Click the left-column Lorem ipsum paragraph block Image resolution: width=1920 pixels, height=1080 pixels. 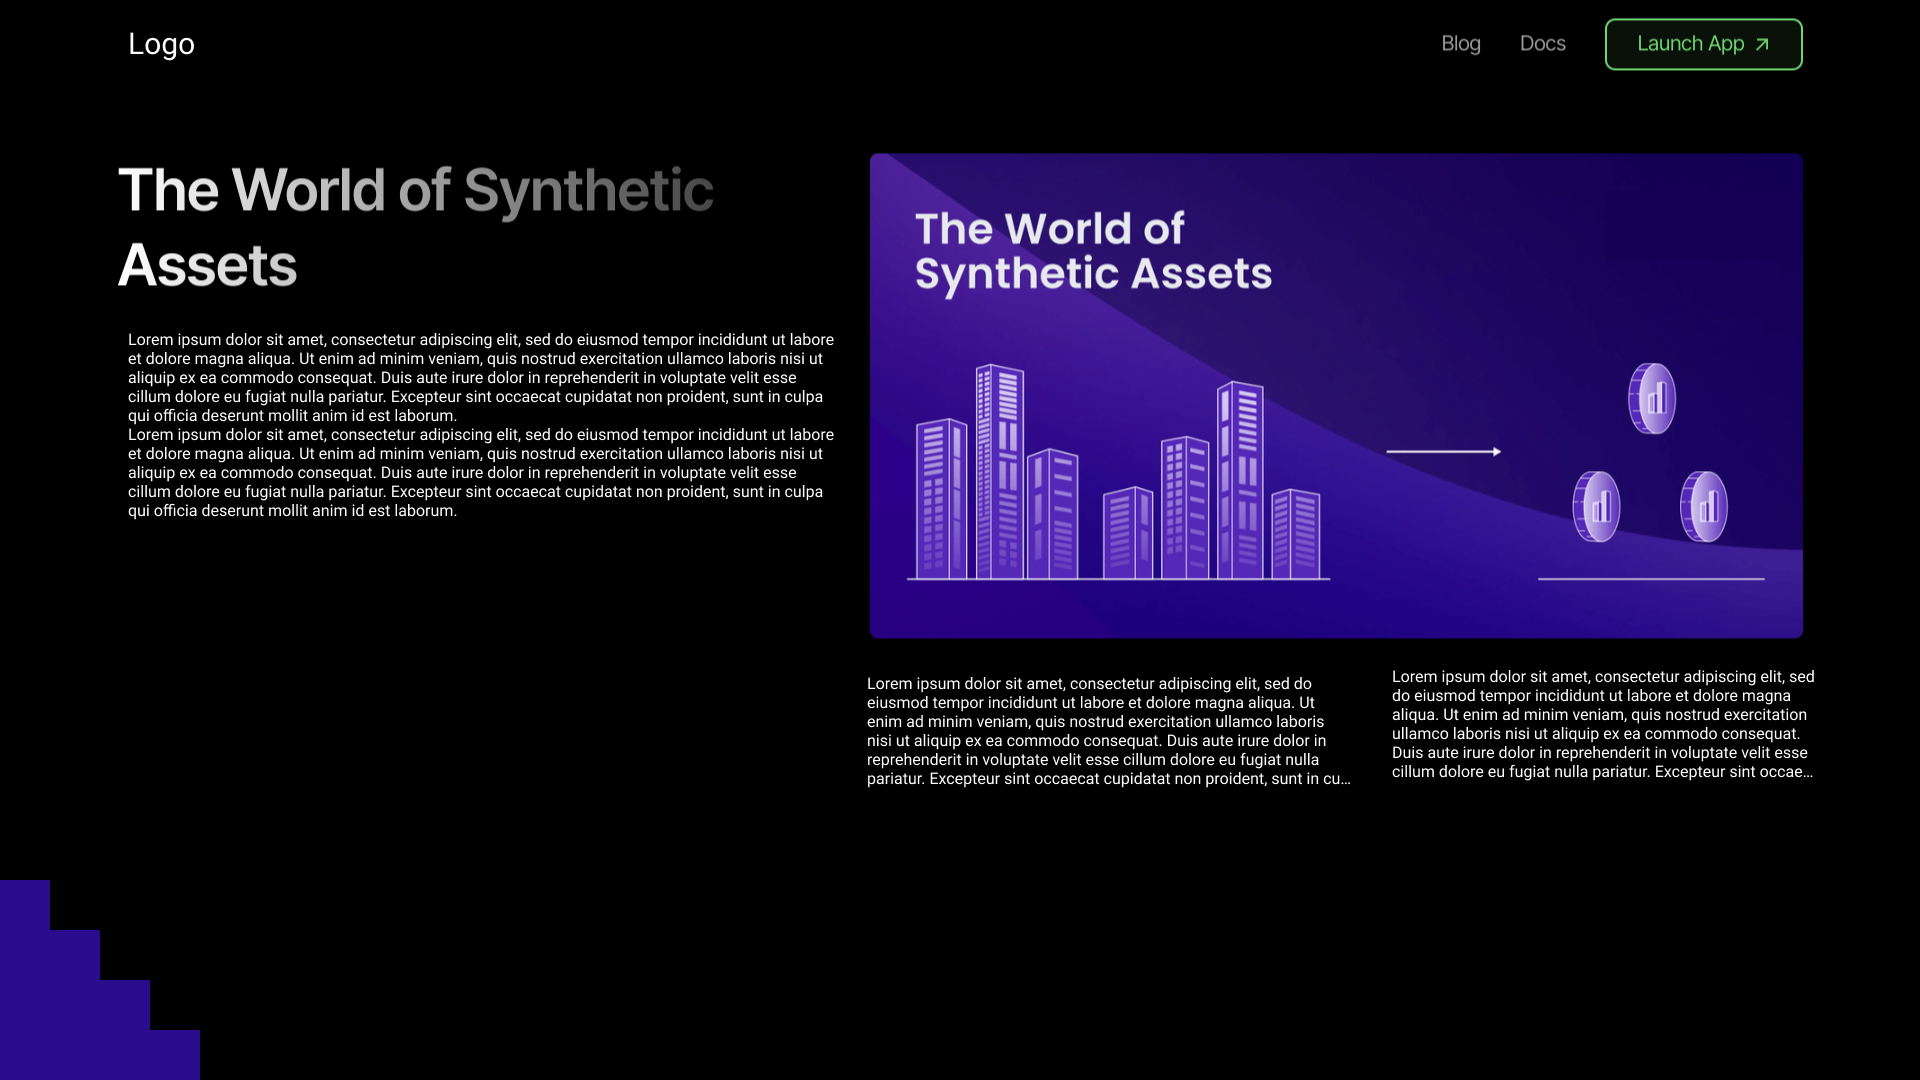[481, 425]
